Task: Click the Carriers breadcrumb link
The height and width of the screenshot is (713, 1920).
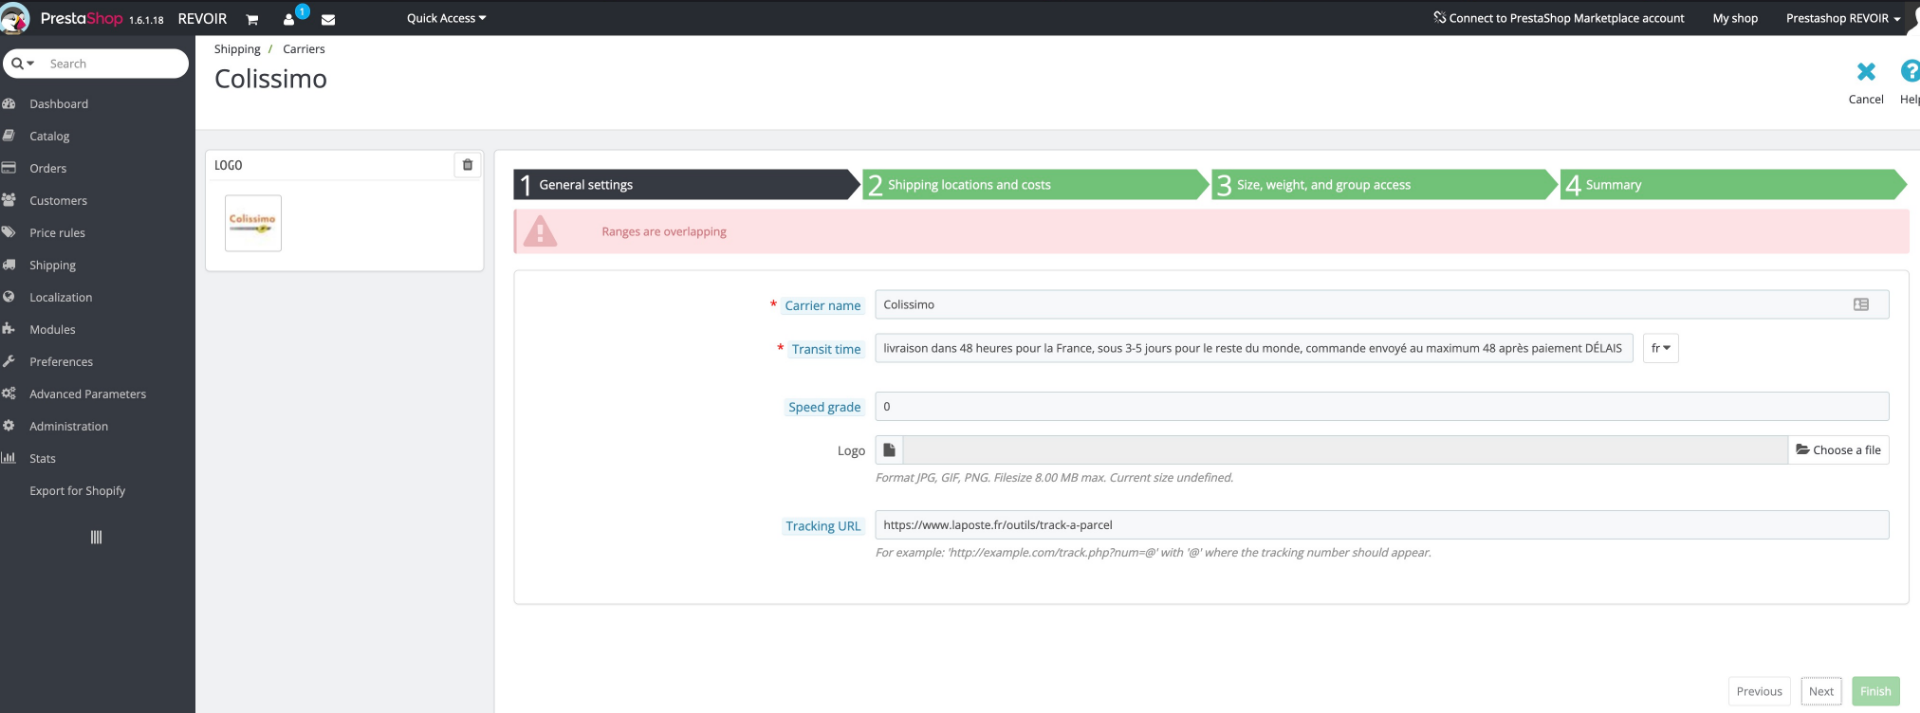Action: click(304, 49)
